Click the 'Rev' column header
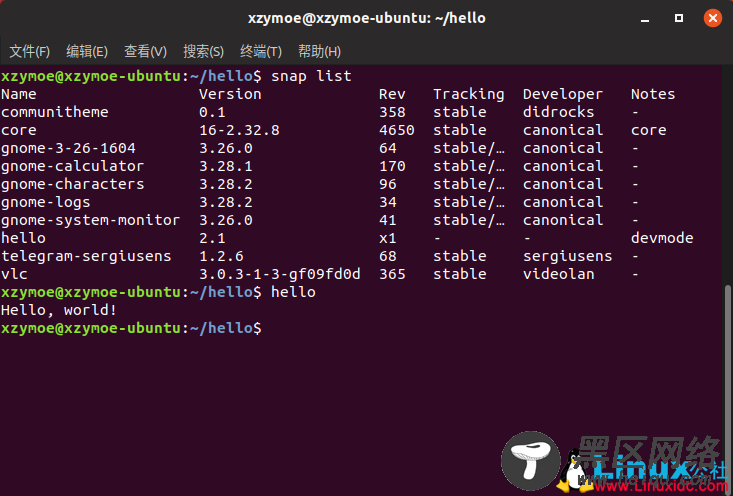This screenshot has height=496, width=733. click(392, 94)
